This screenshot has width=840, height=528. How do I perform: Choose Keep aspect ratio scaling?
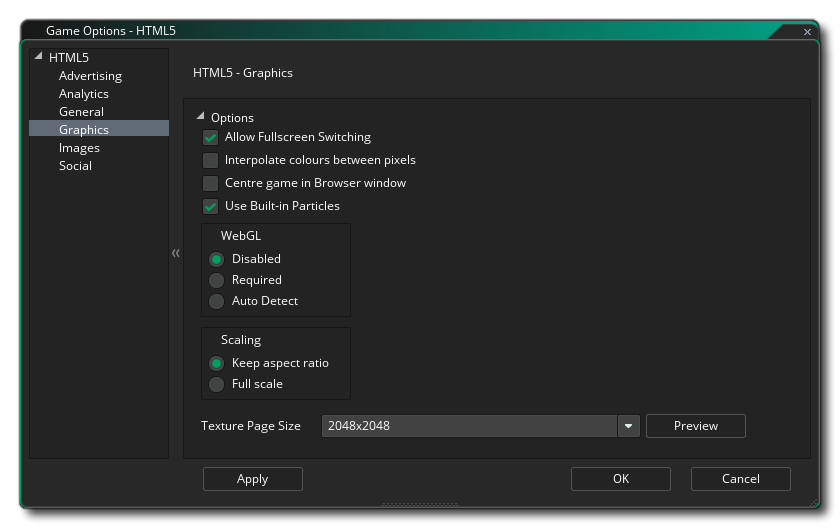click(216, 364)
